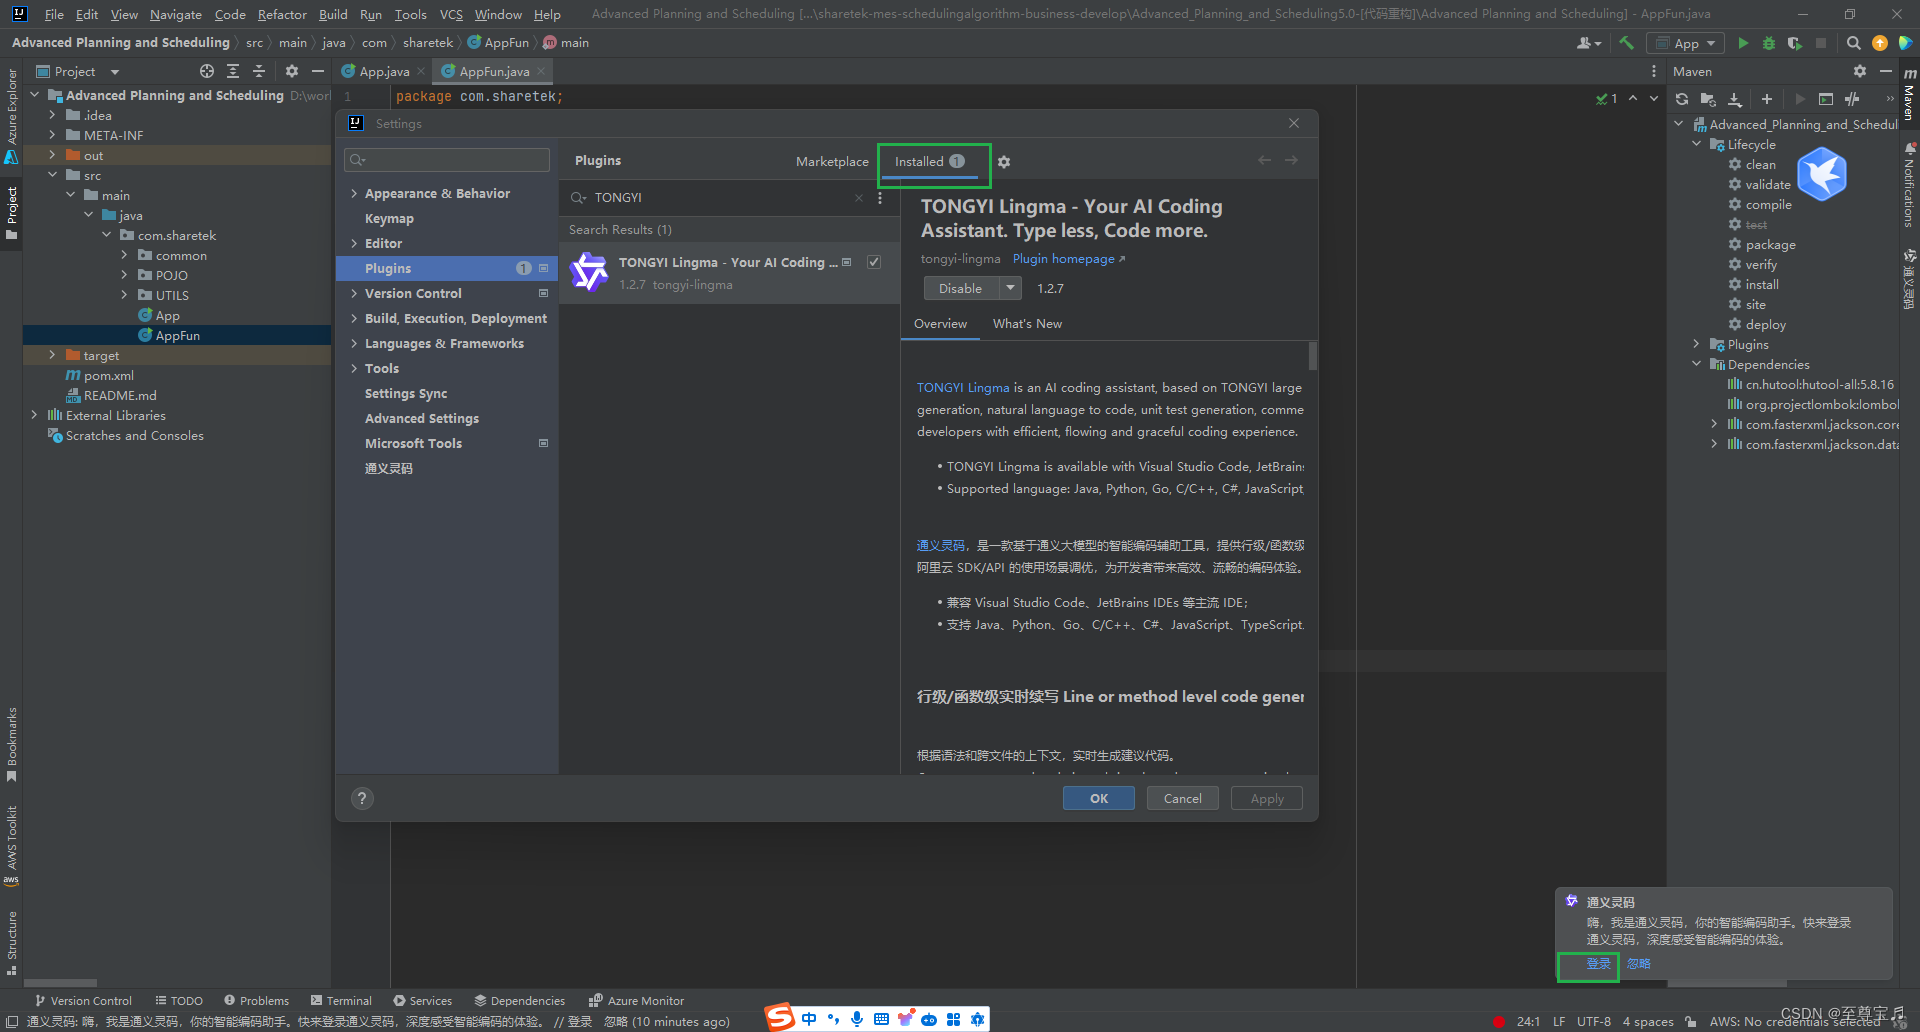Expand Tools settings category
Image resolution: width=1920 pixels, height=1032 pixels.
tap(353, 369)
